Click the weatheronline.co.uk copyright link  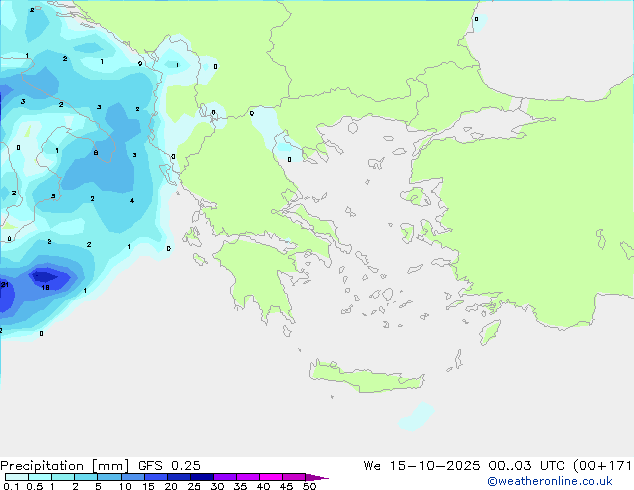[x=549, y=481]
